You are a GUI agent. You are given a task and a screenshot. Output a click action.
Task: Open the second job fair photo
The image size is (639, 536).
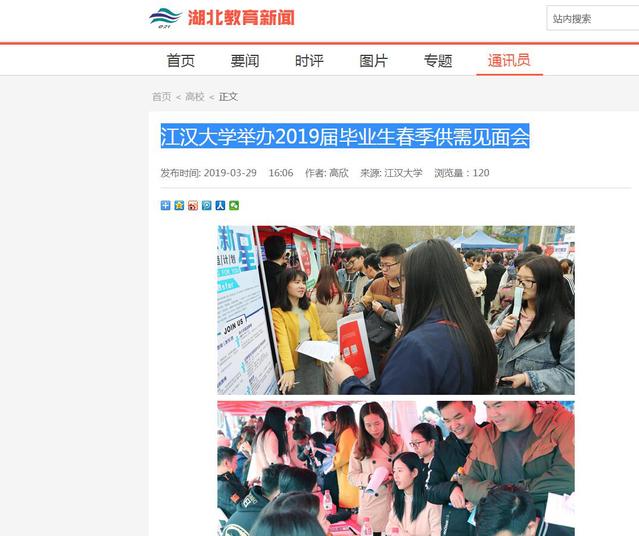pos(396,468)
